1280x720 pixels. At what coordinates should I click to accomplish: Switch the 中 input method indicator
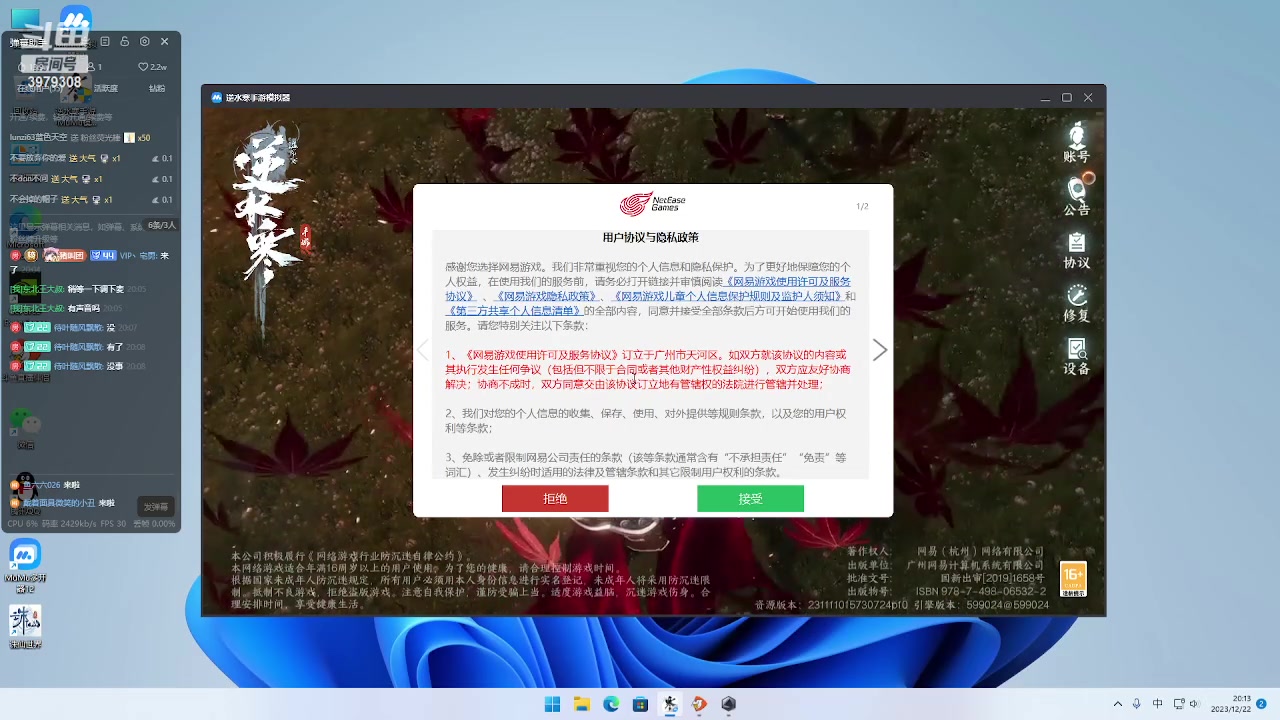(1158, 704)
